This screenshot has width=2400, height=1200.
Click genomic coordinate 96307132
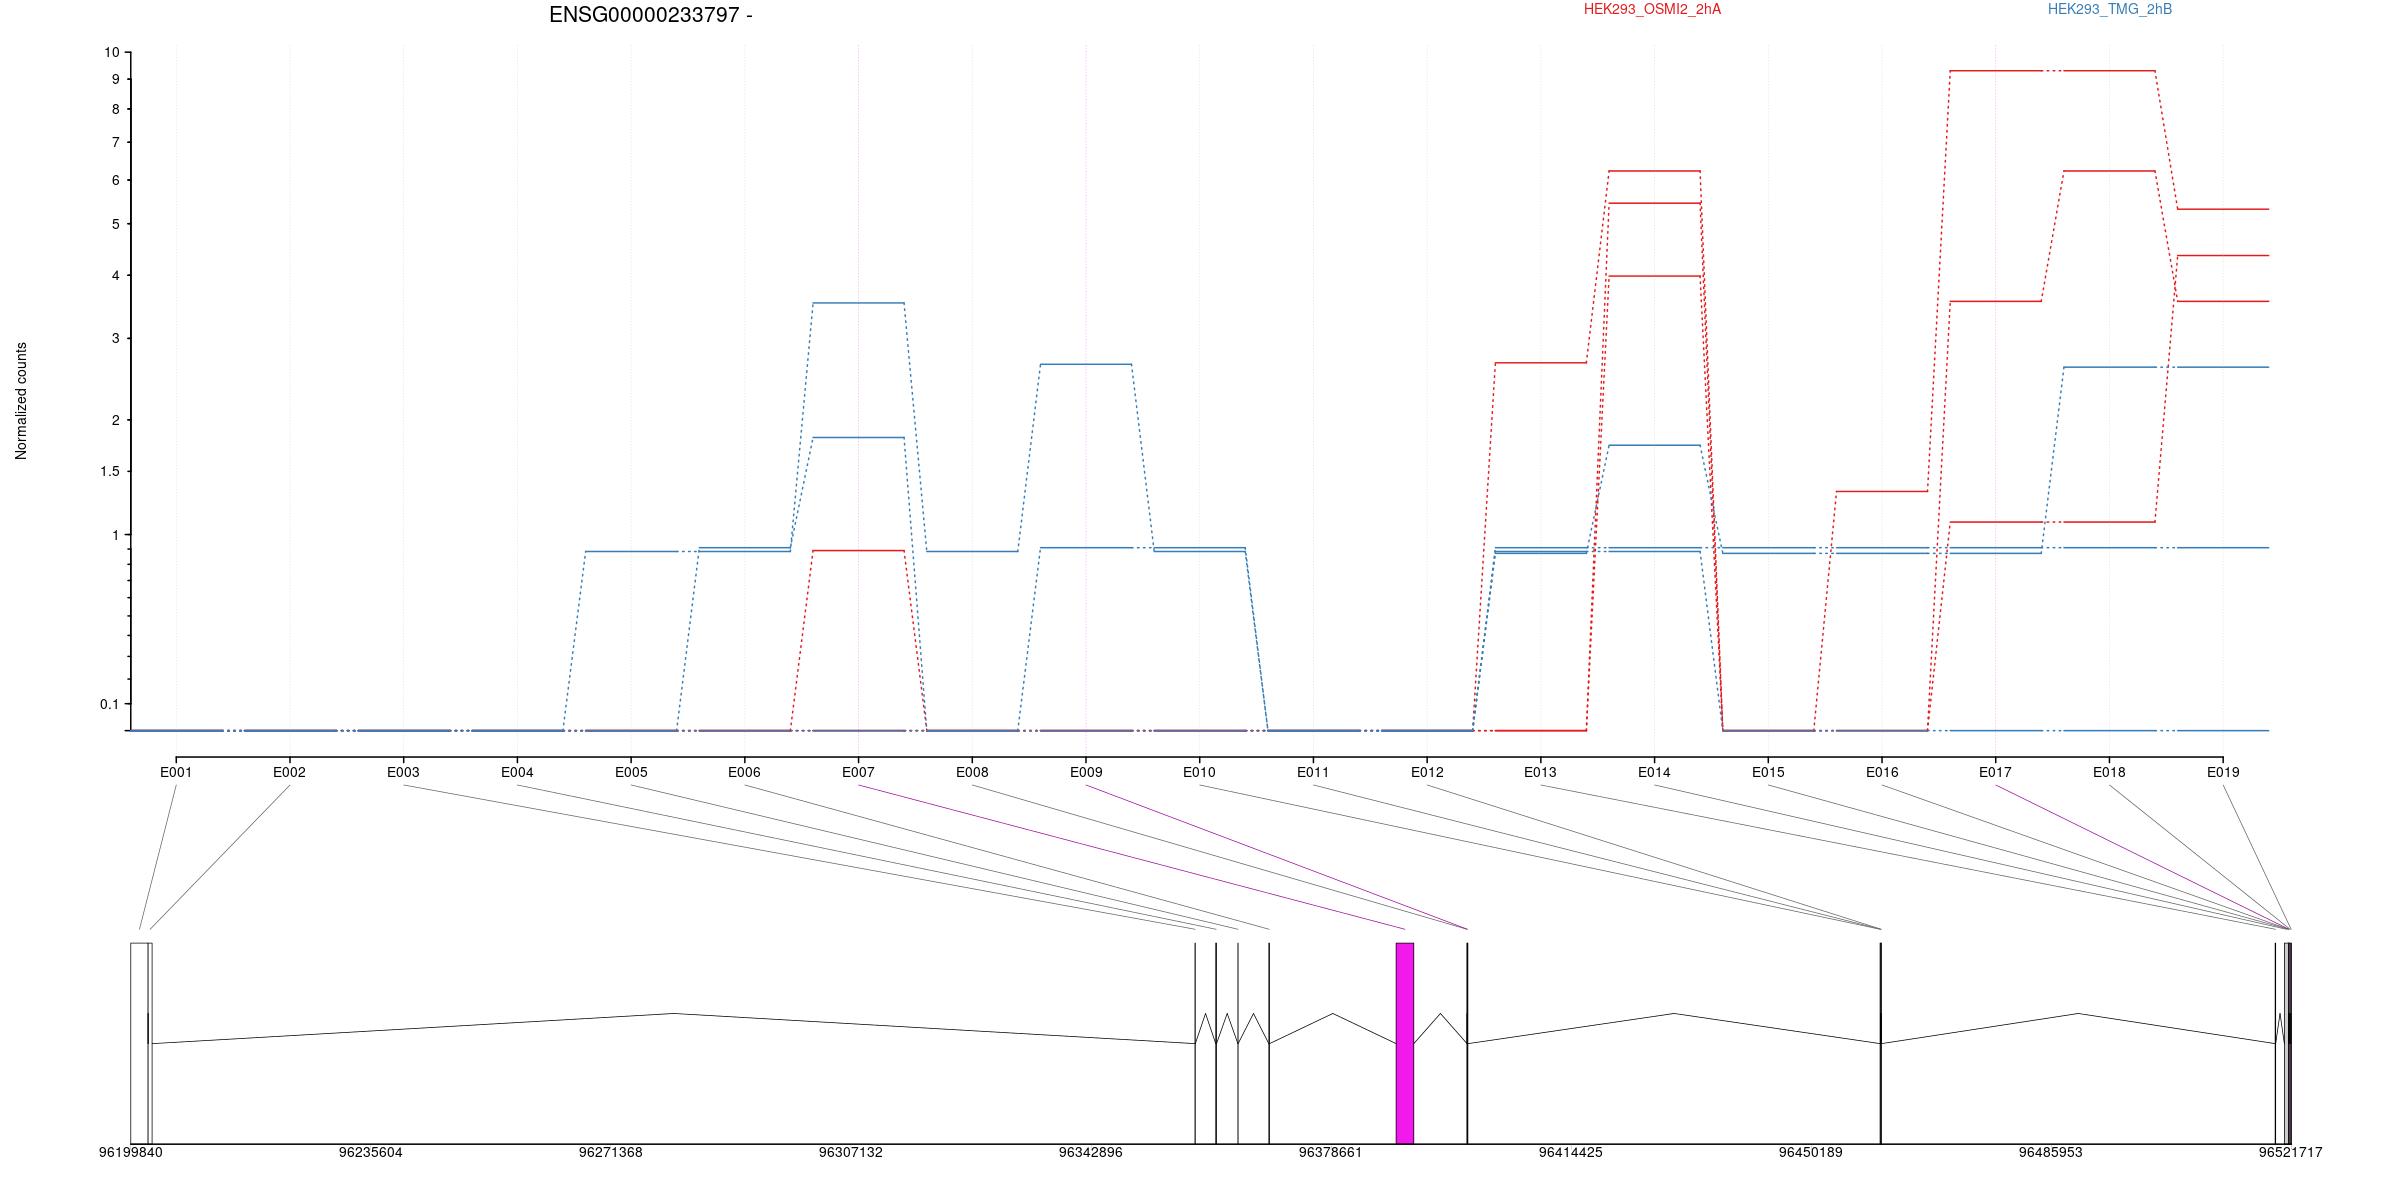point(850,1152)
